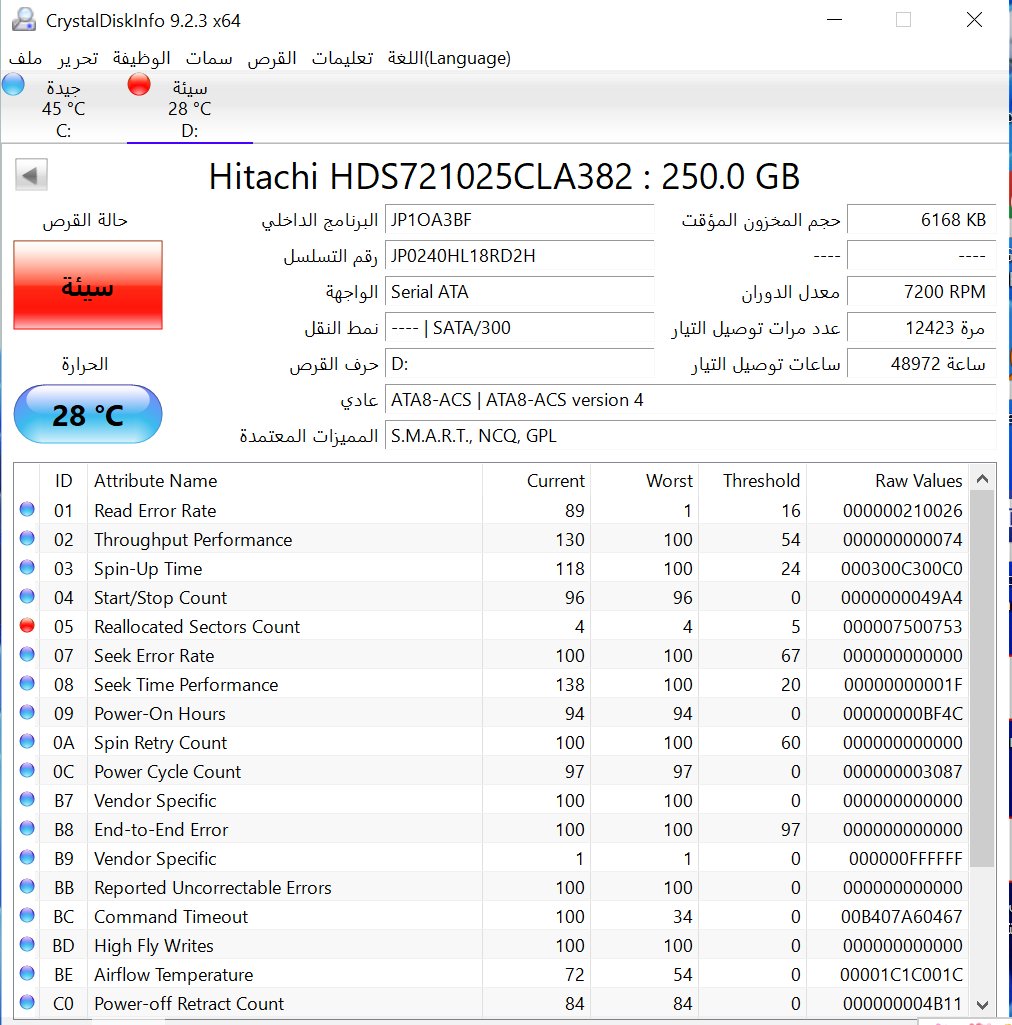The width and height of the screenshot is (1012, 1025).
Task: Click the red dot for Reallocated Sectors Count
Action: 27,626
